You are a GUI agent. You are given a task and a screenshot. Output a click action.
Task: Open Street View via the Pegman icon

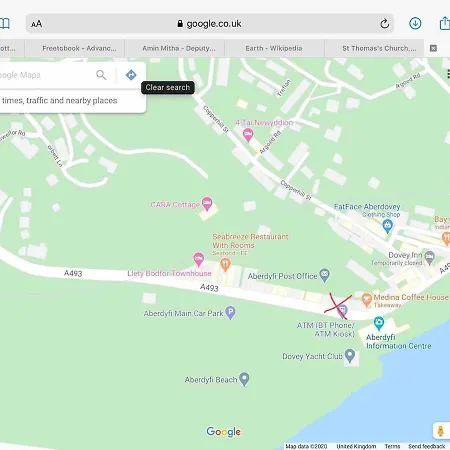(441, 431)
